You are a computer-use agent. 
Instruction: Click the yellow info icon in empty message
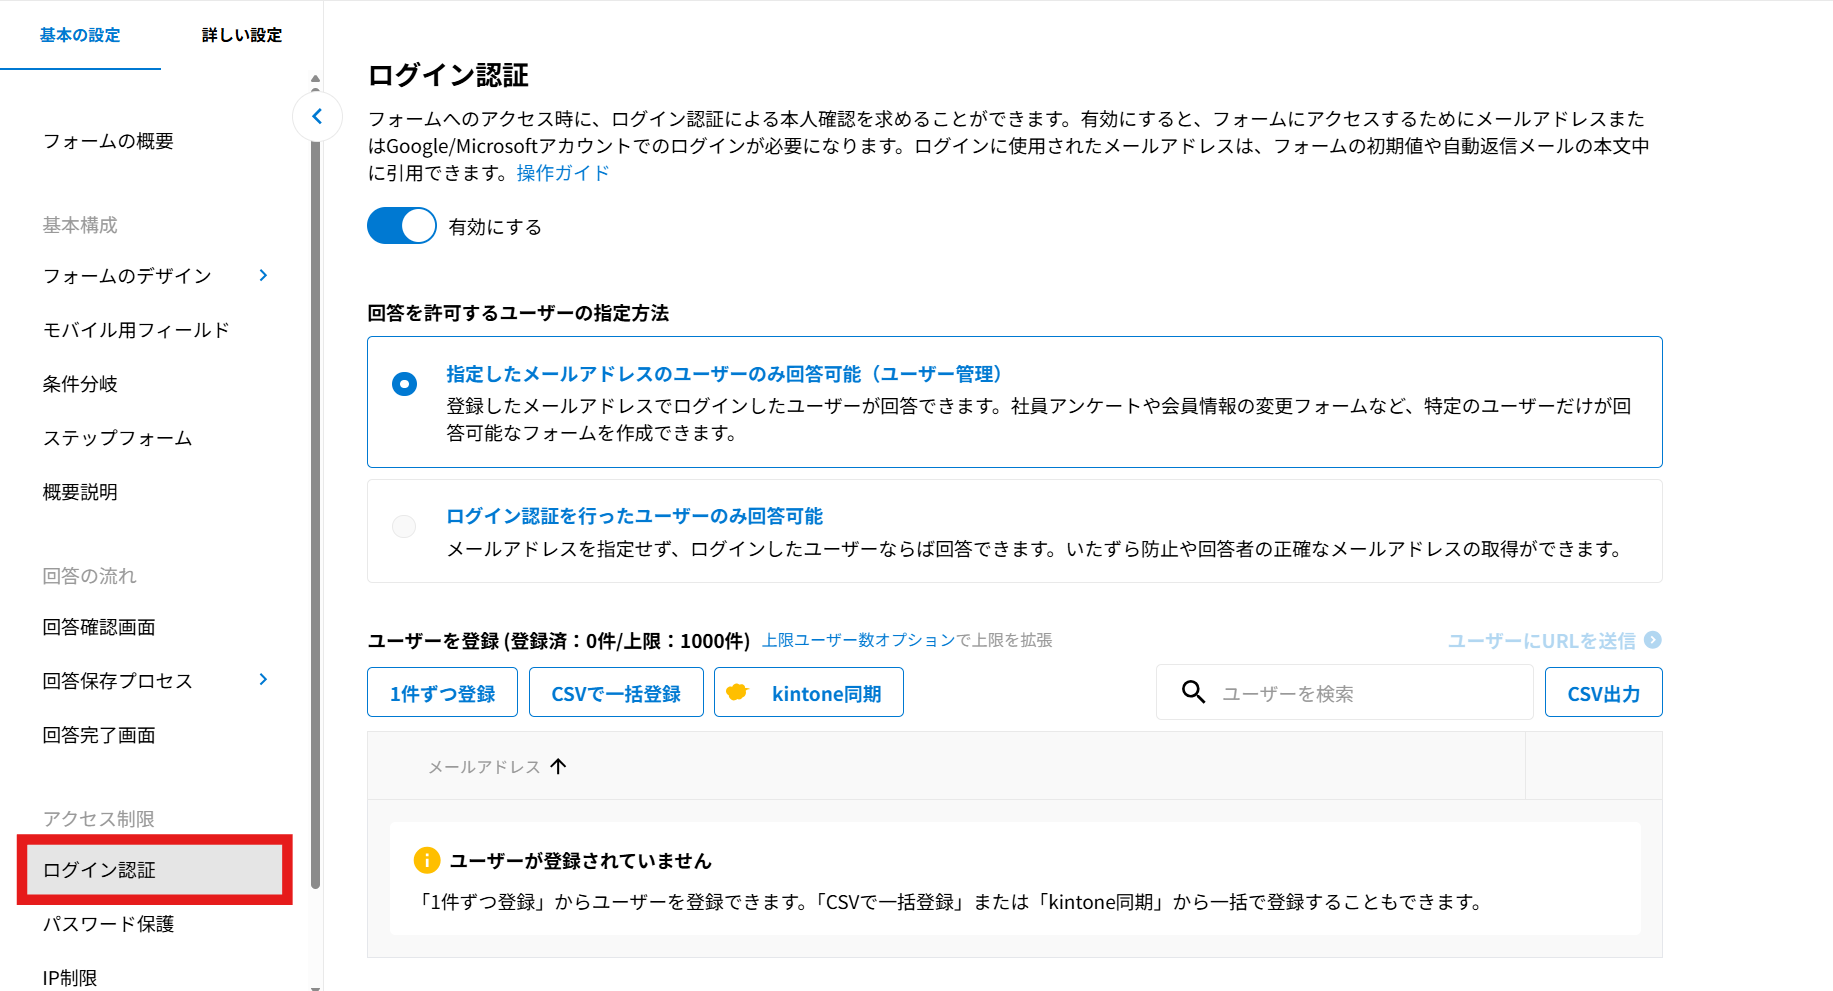pos(426,860)
